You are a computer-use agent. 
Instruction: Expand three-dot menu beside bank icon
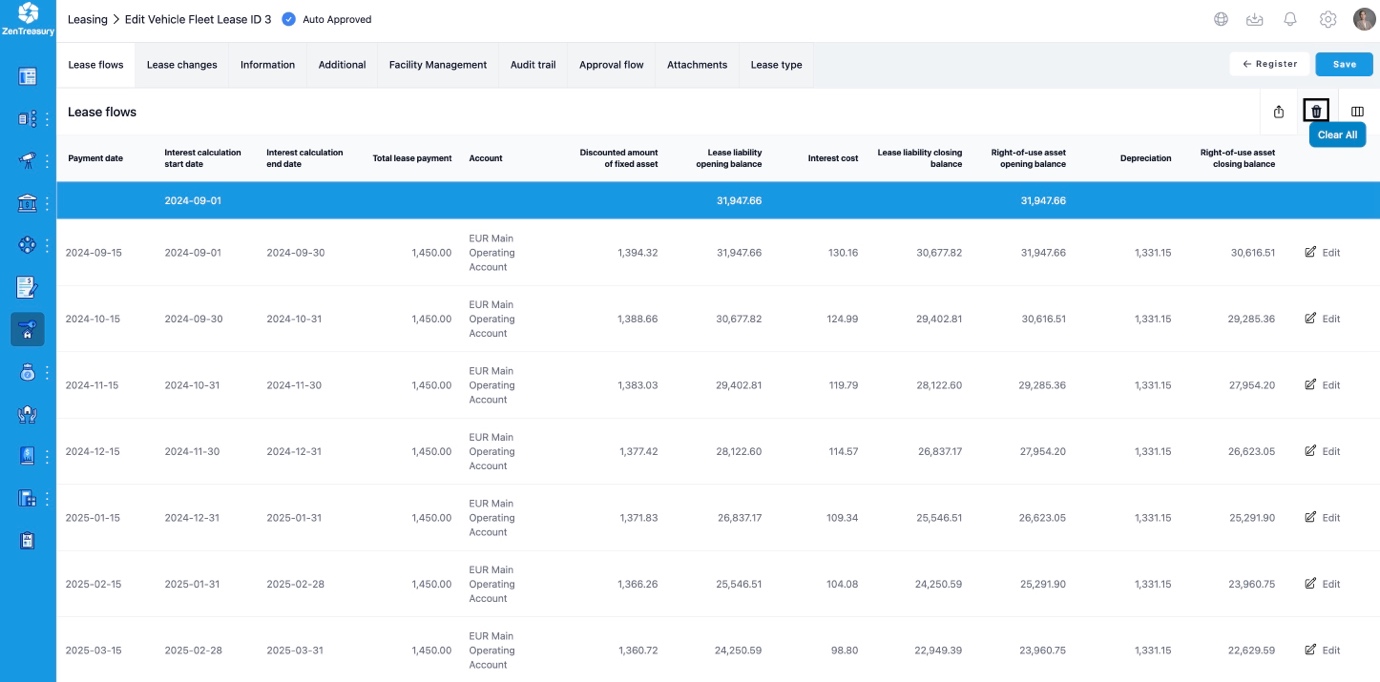point(46,203)
